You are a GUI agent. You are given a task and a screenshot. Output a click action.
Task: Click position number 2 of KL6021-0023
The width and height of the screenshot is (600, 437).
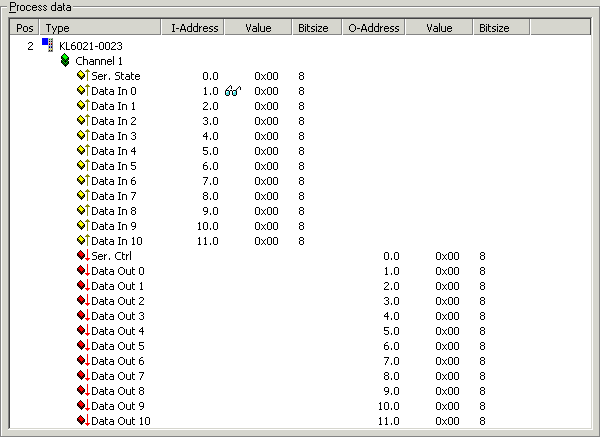pos(30,46)
